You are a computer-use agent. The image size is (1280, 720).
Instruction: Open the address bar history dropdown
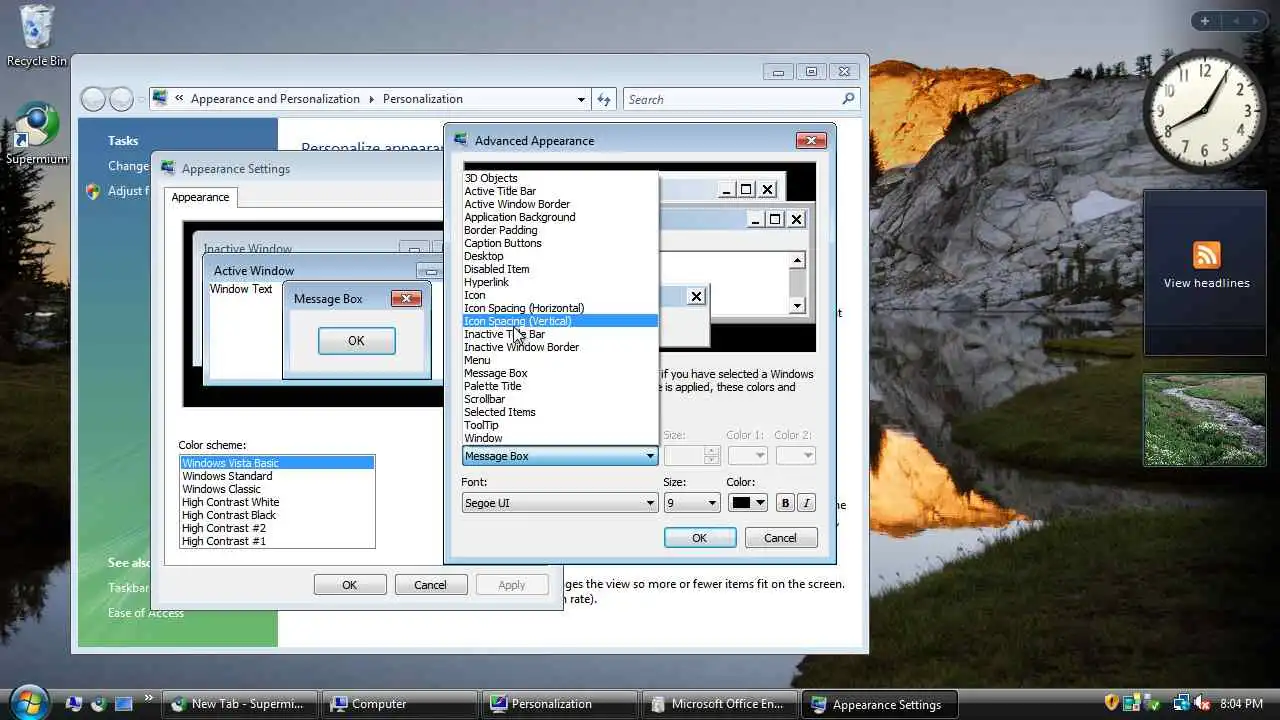point(581,99)
